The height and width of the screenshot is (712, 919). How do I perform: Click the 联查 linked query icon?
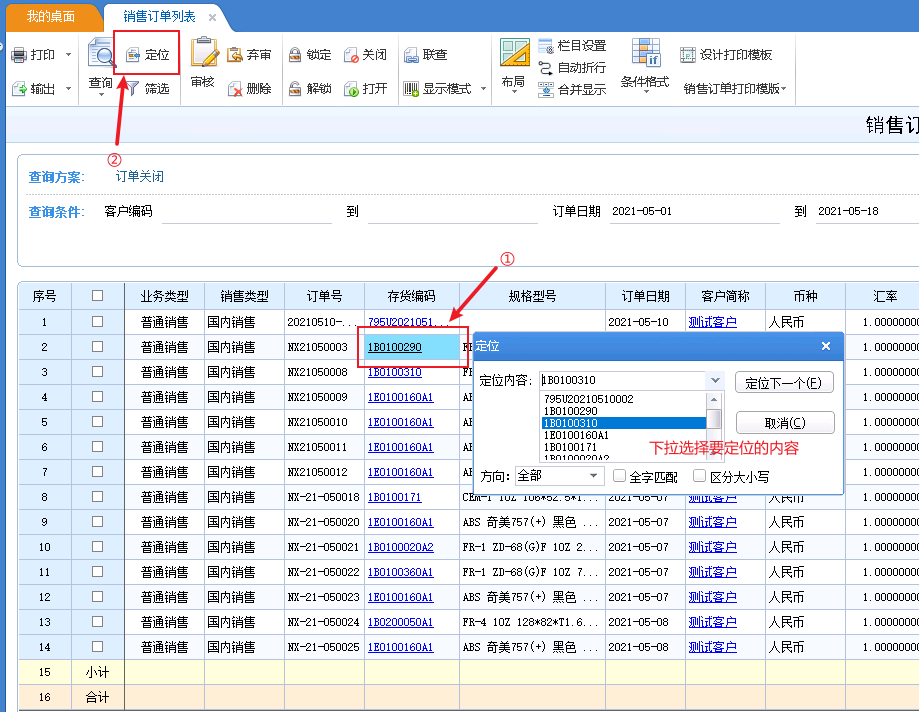(411, 55)
